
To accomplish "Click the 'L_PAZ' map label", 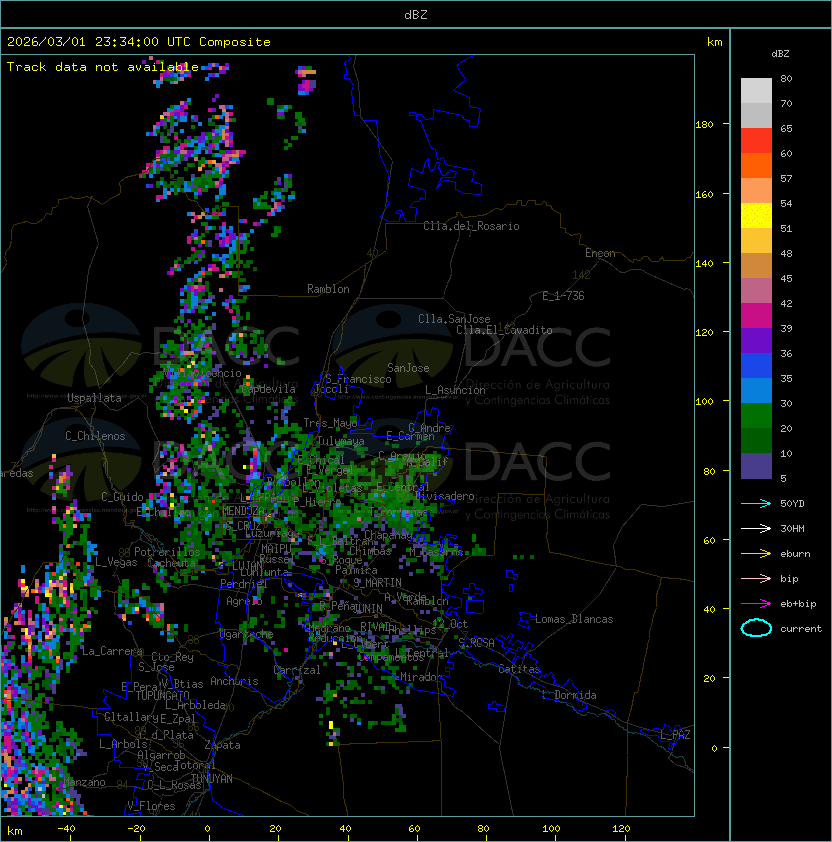I will tap(675, 735).
